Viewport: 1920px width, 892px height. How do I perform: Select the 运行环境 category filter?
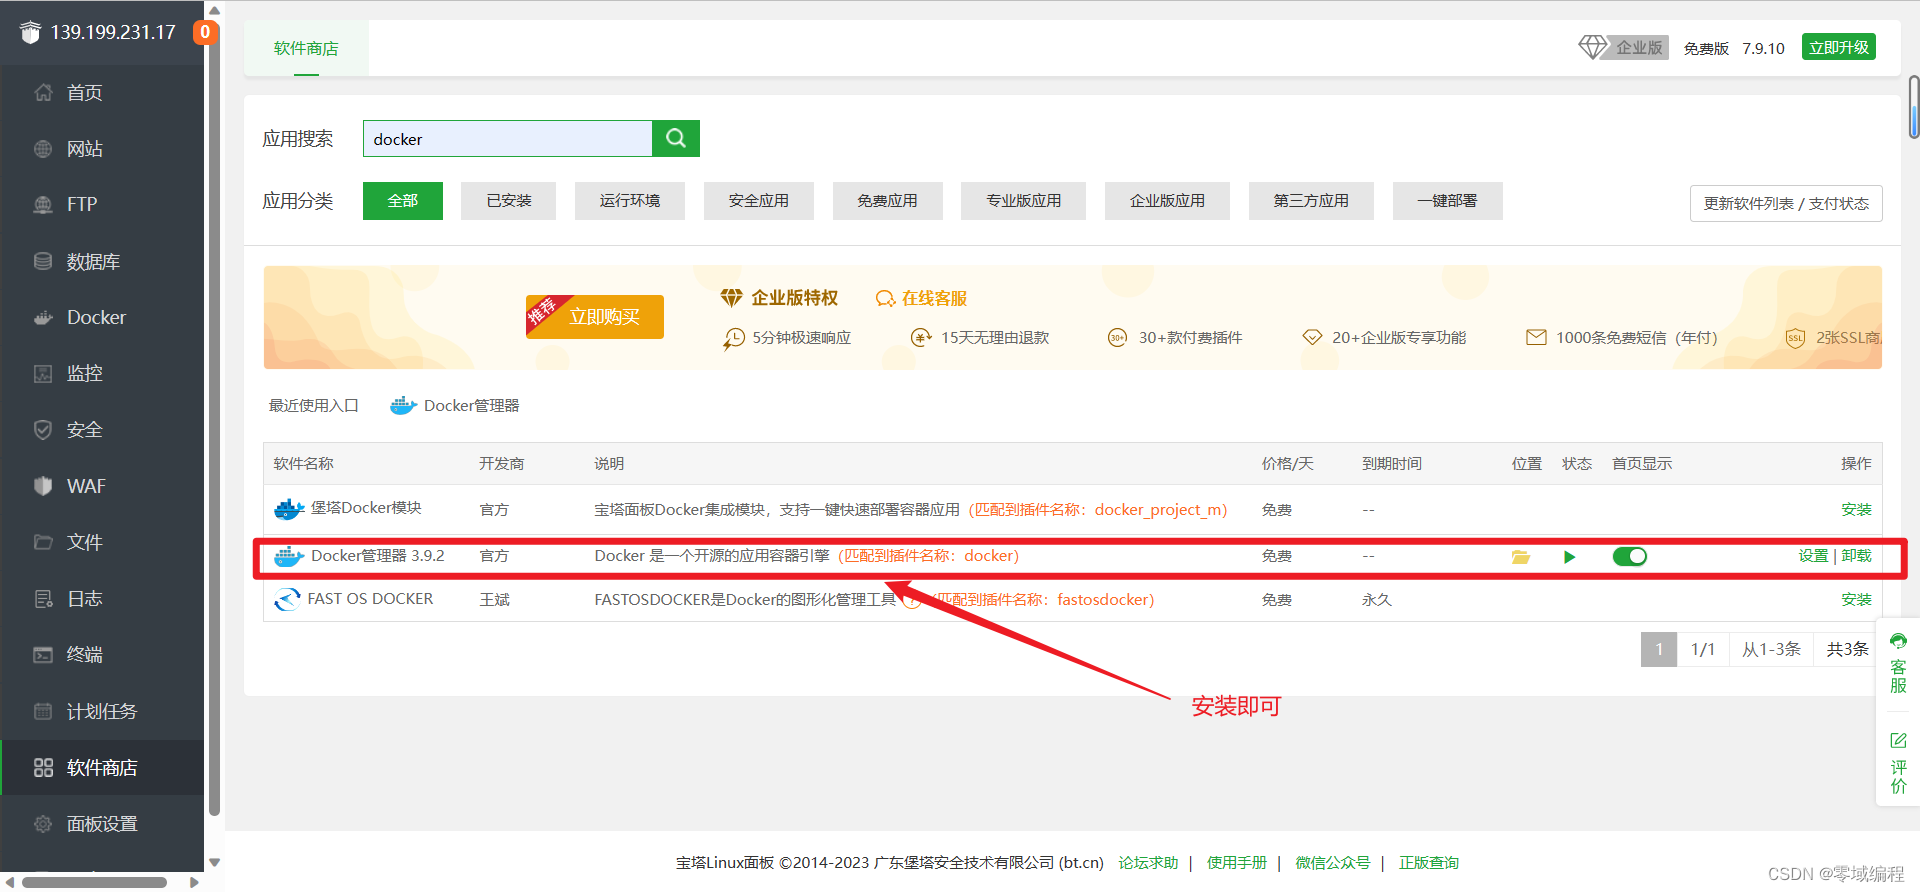[x=630, y=201]
